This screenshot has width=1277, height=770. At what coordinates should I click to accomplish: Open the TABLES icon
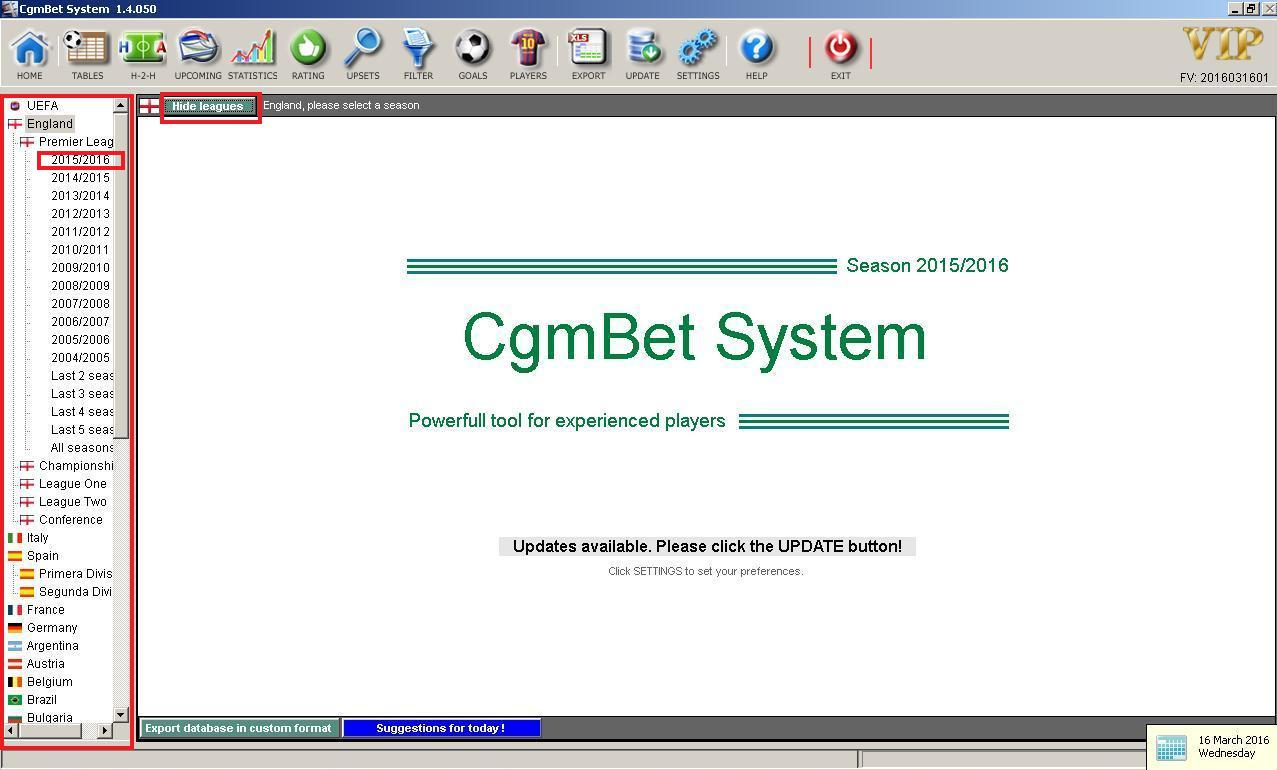[x=87, y=54]
